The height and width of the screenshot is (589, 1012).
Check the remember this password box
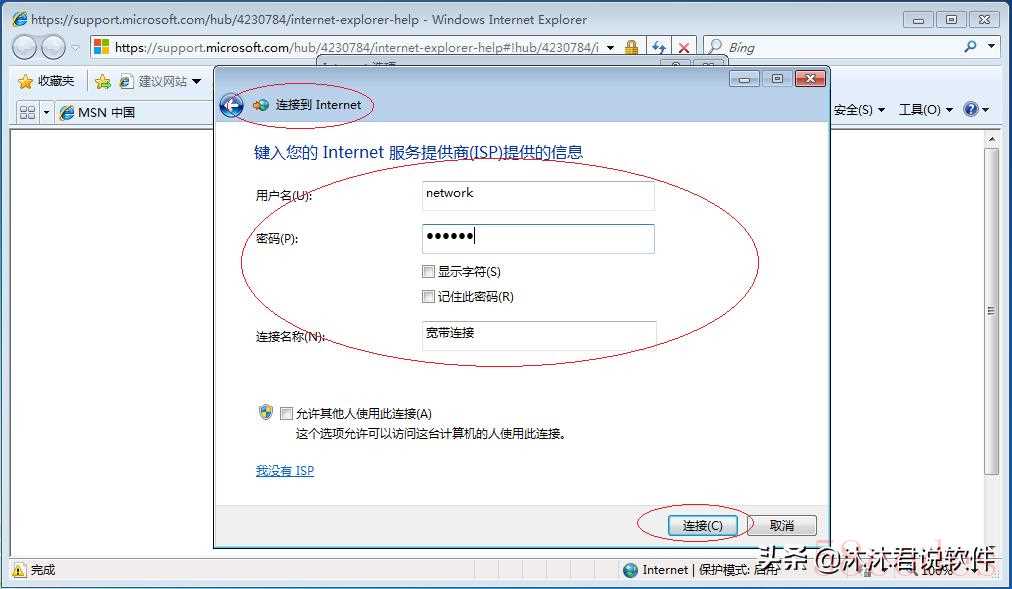click(x=428, y=297)
